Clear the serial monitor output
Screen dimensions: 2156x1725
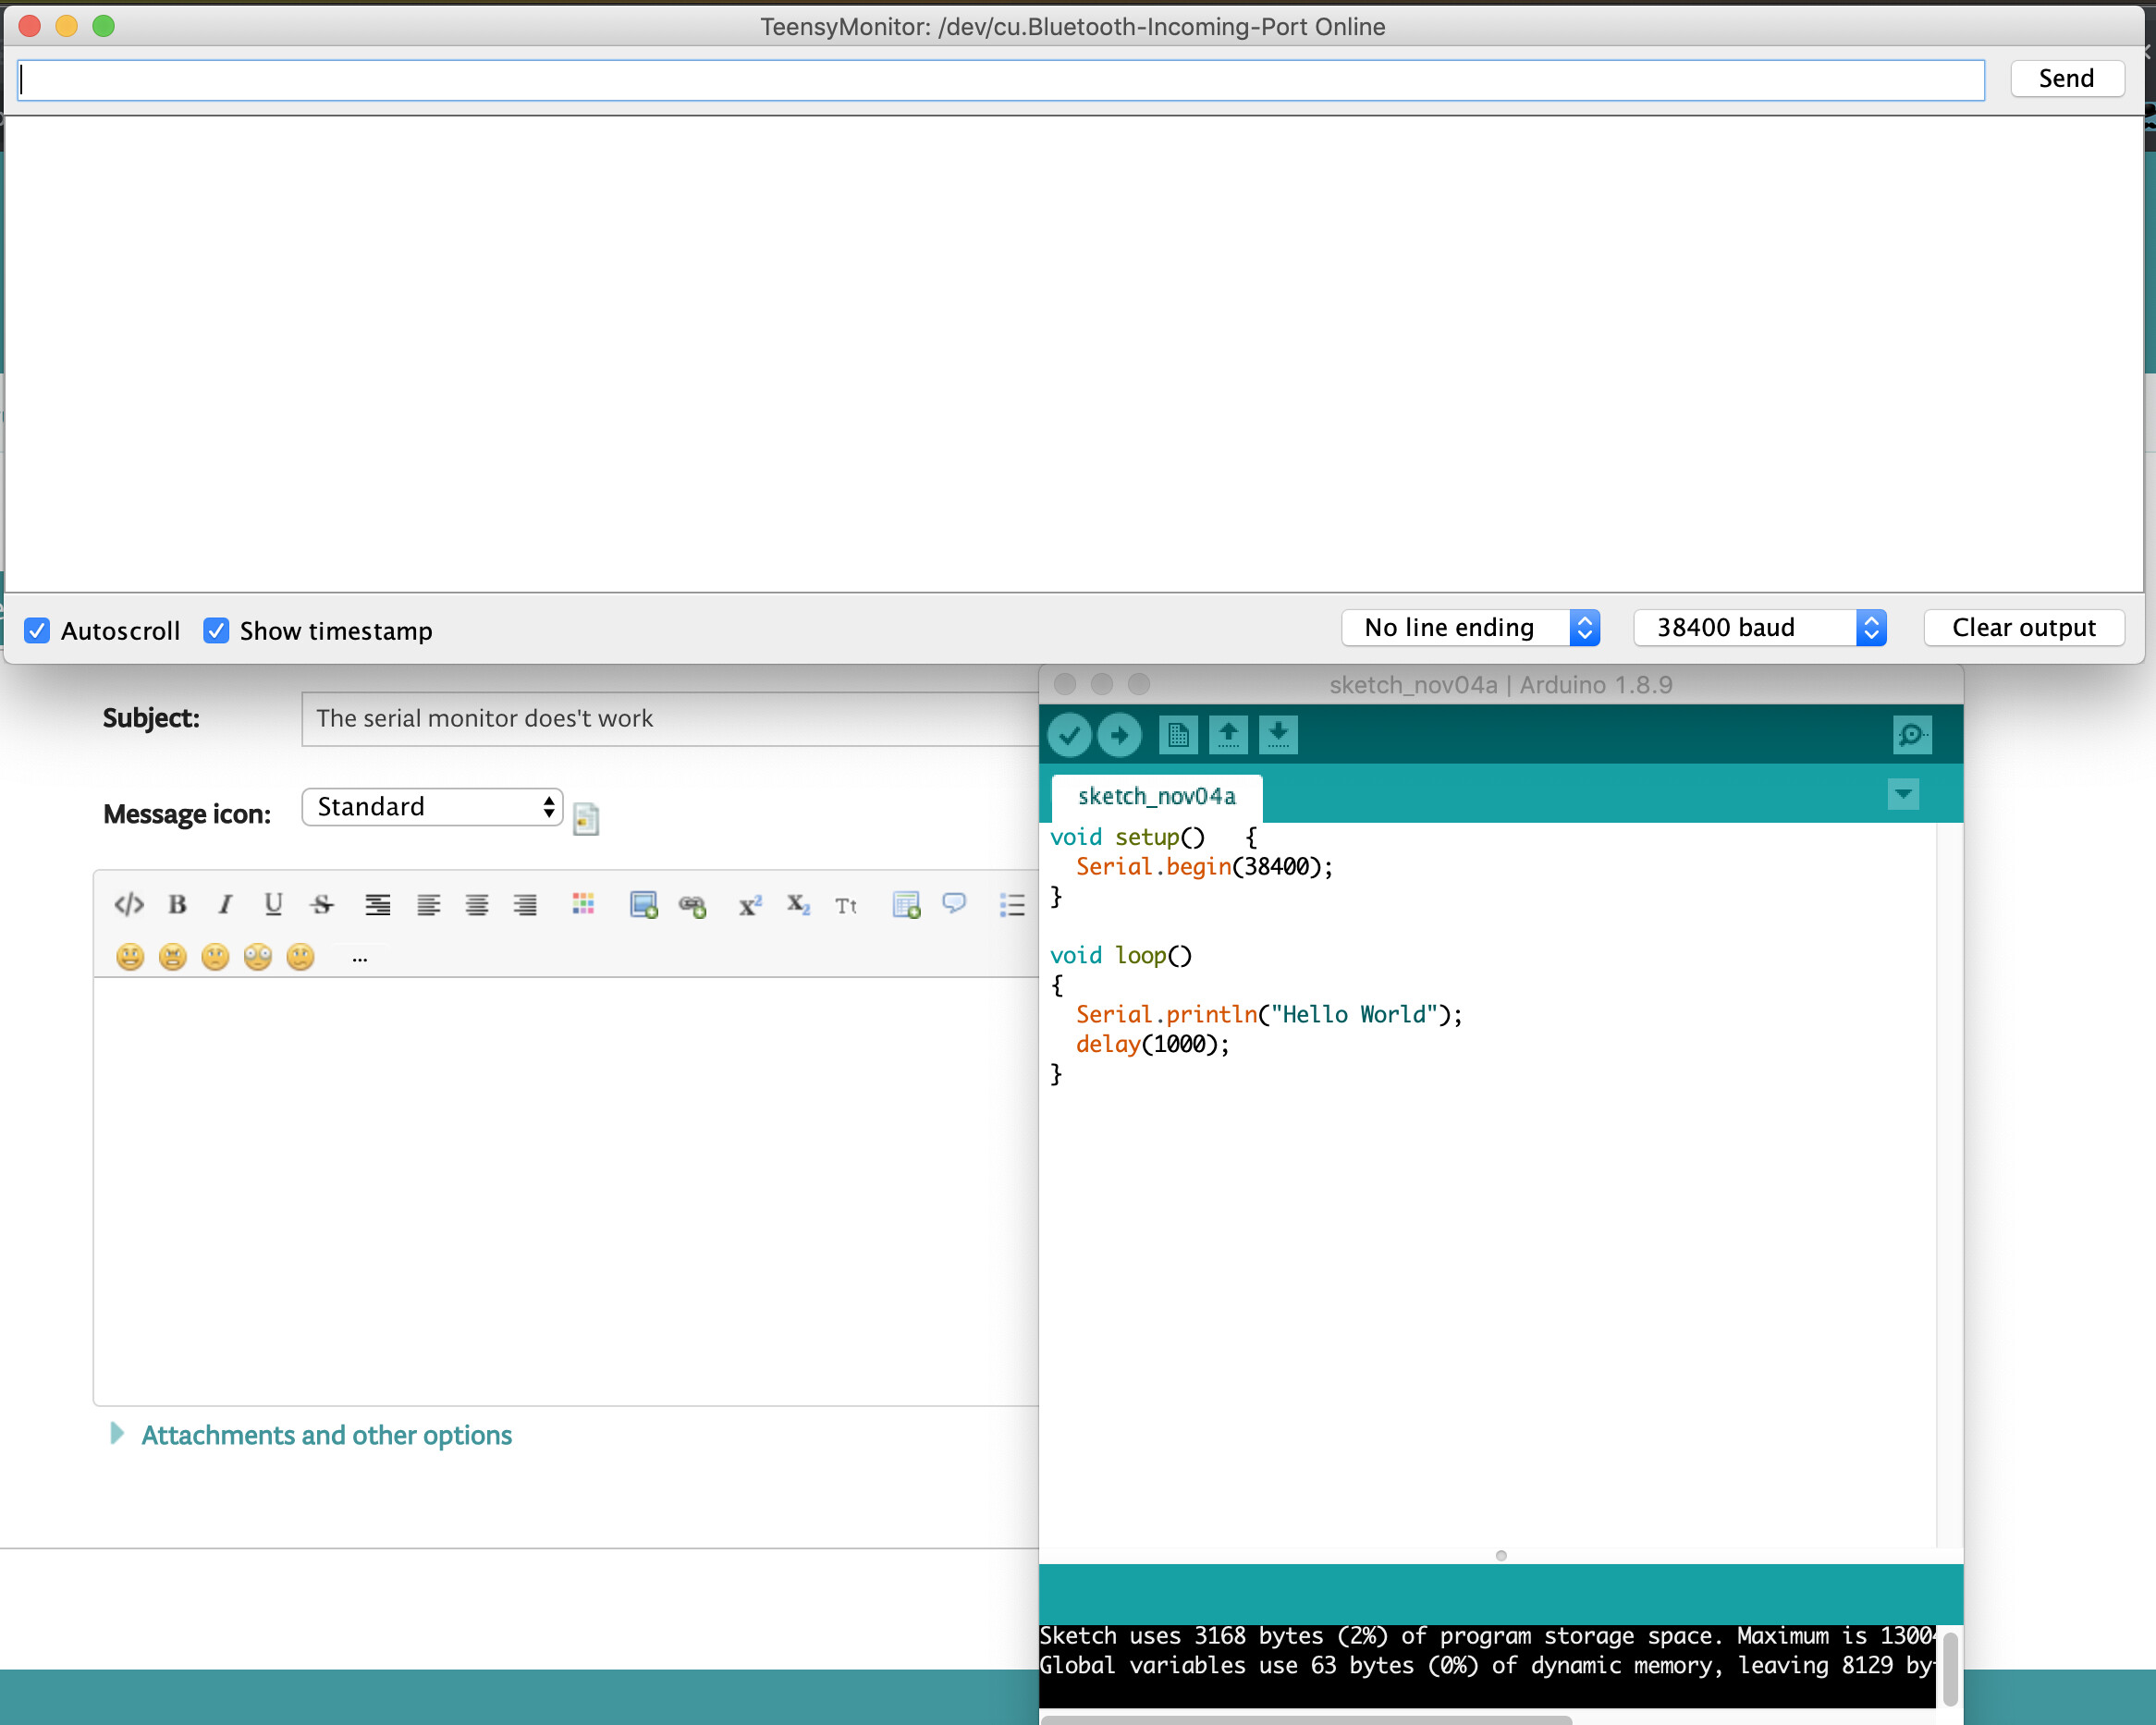point(2023,627)
